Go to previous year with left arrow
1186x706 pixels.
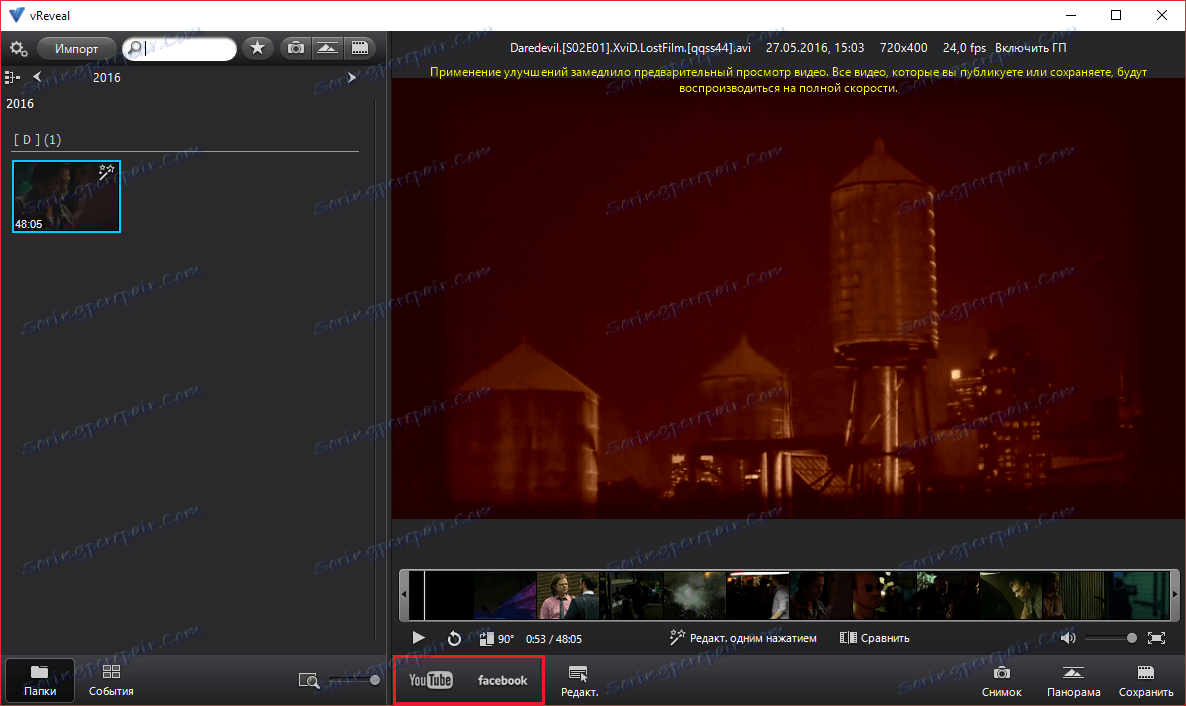(x=37, y=77)
